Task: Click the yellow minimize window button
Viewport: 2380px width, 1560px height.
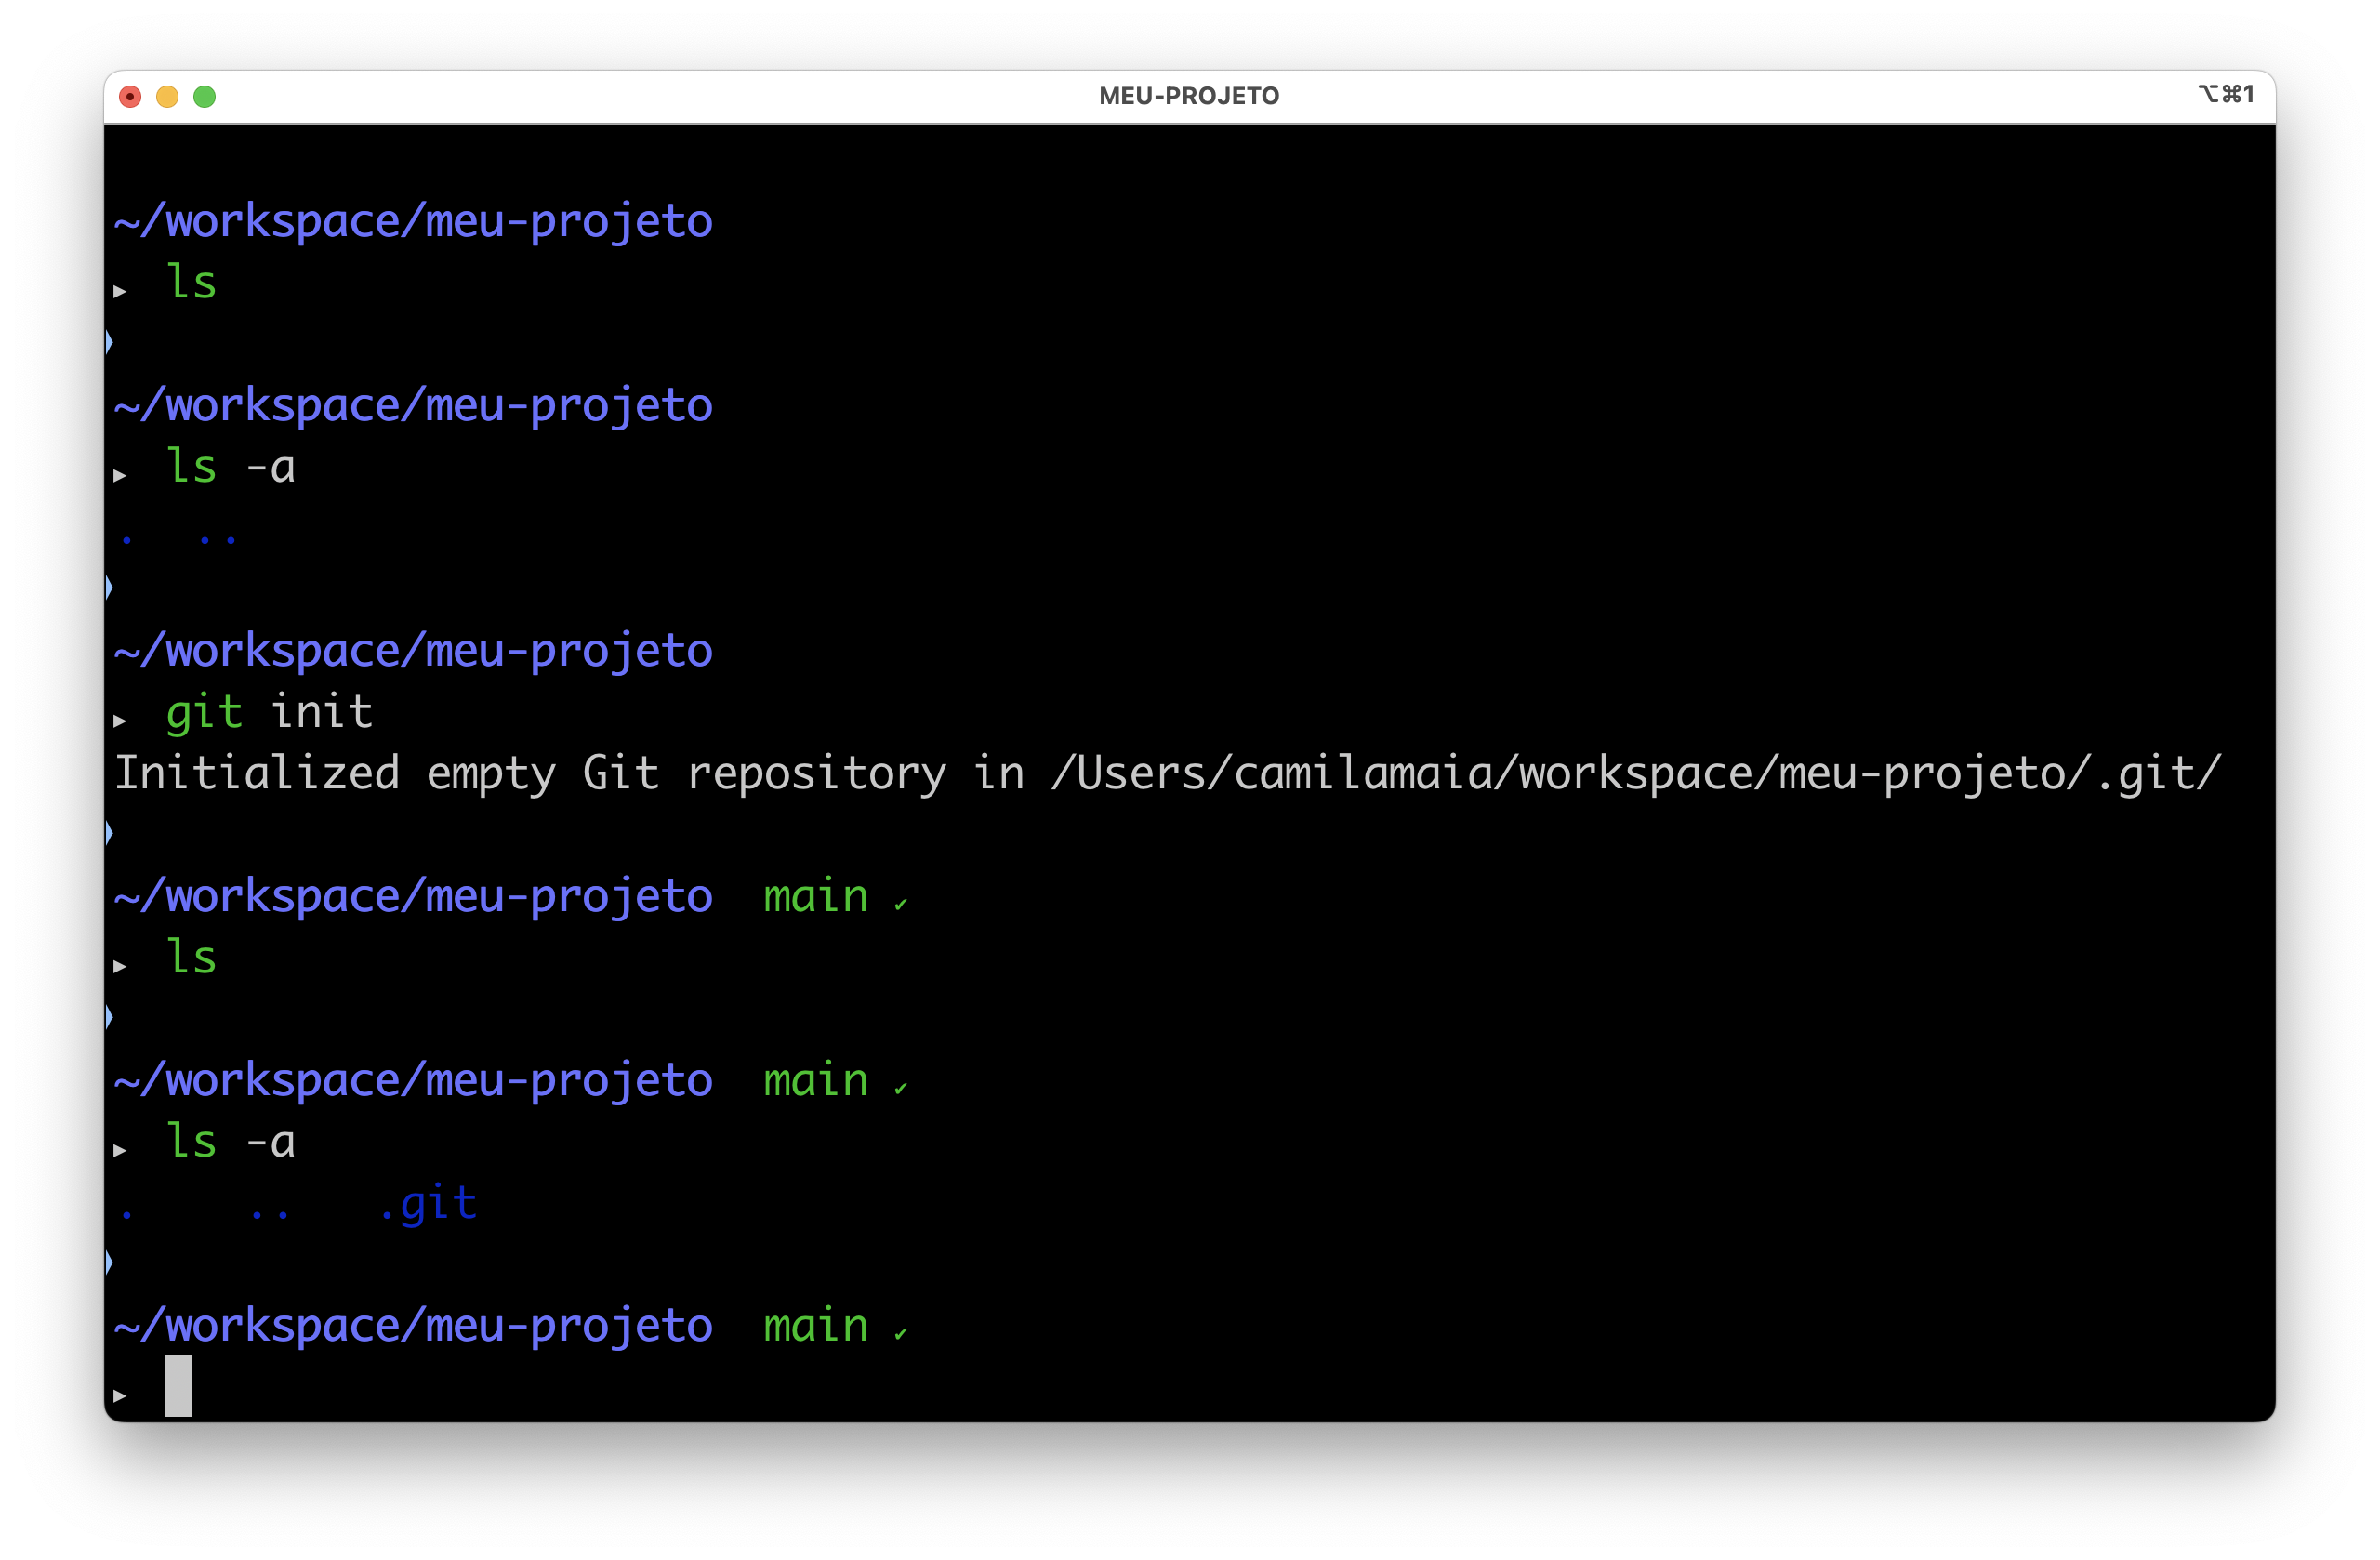Action: click(167, 96)
